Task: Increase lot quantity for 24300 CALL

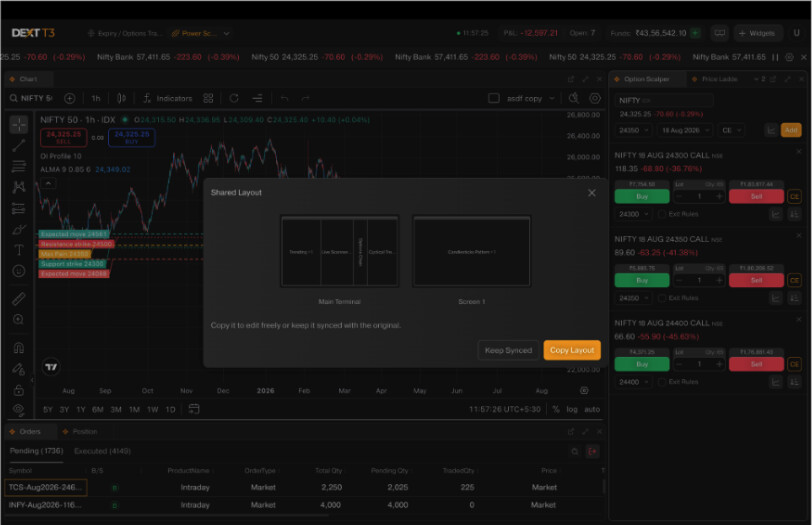Action: point(719,197)
